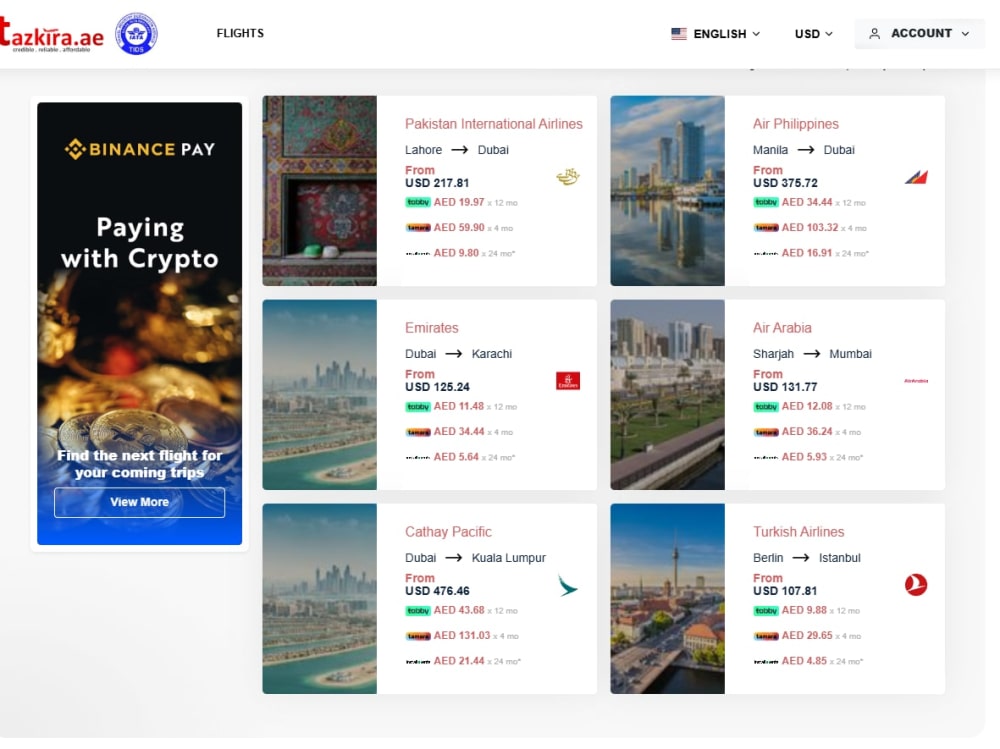
Task: Click the Sharjah cityscape thumbnail image
Action: click(668, 395)
